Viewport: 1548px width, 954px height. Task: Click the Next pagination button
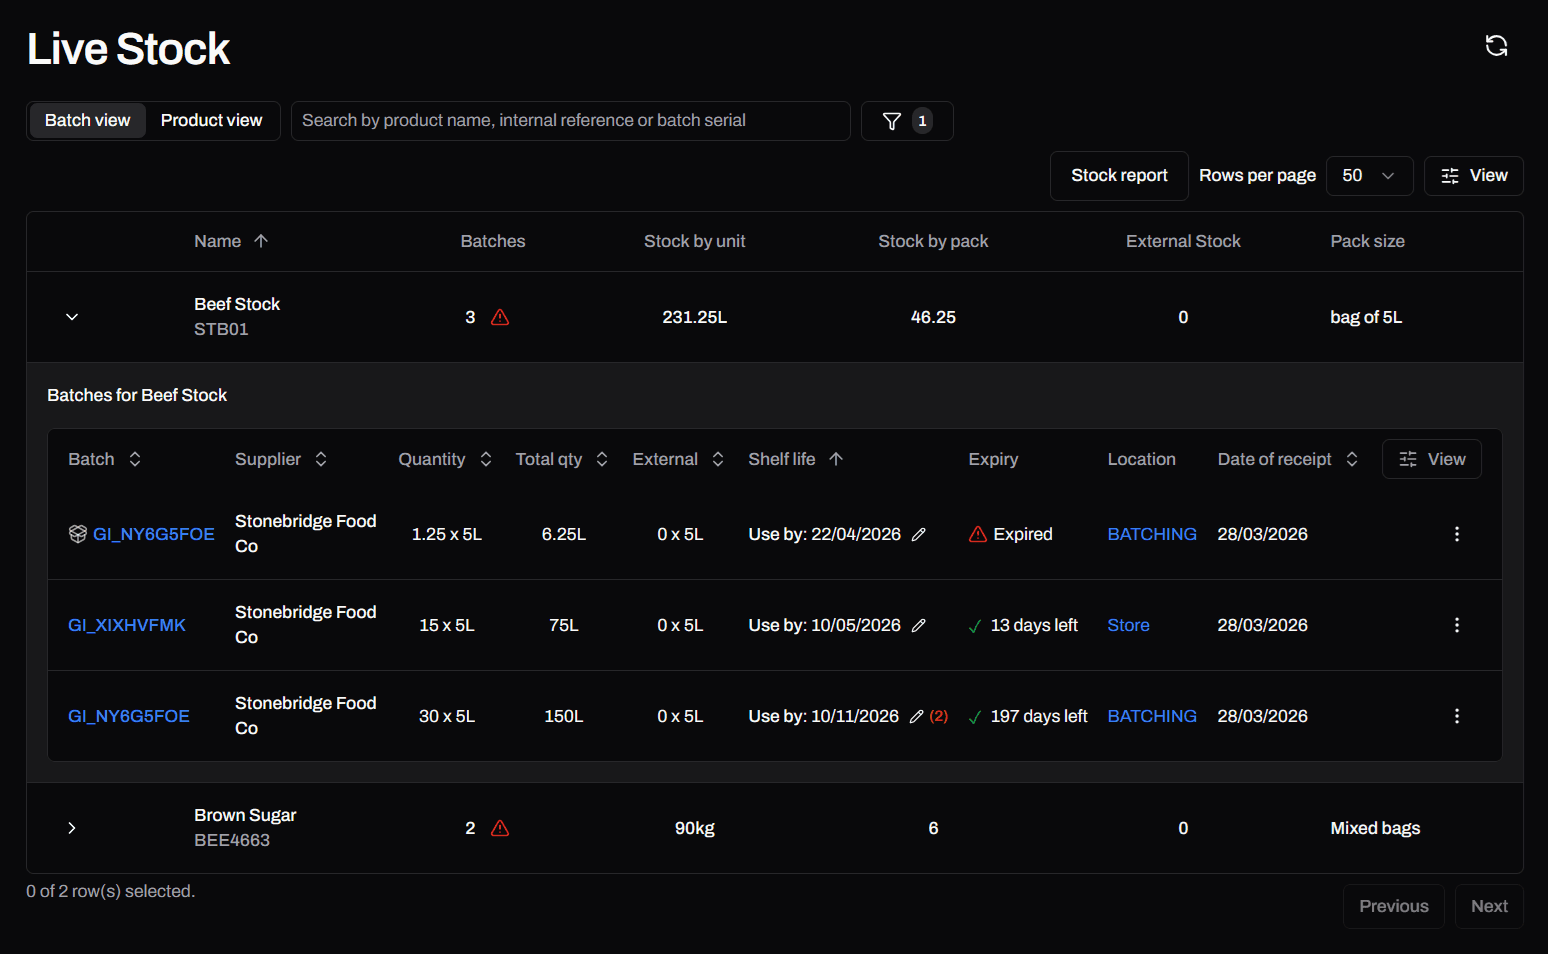point(1489,906)
